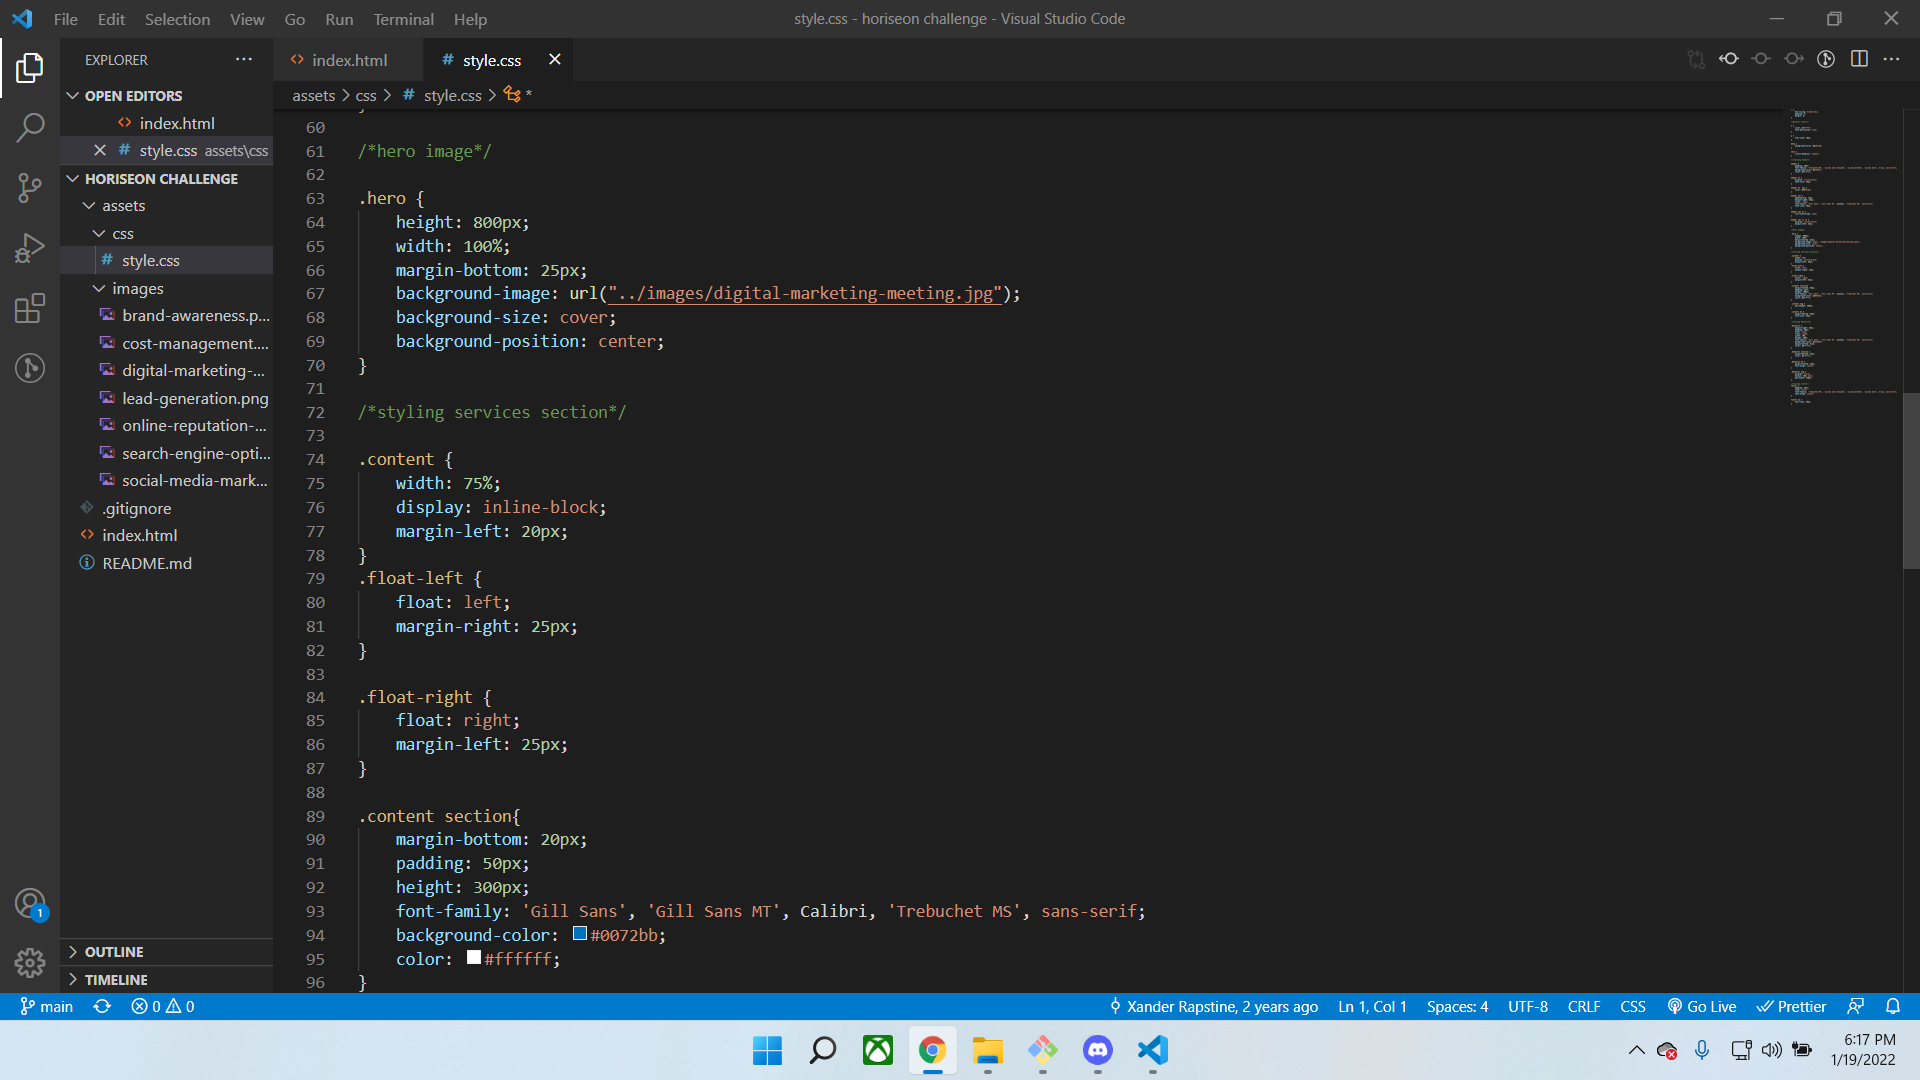Image resolution: width=1920 pixels, height=1080 pixels.
Task: Open branch picker by clicking main
Action: 46,1007
